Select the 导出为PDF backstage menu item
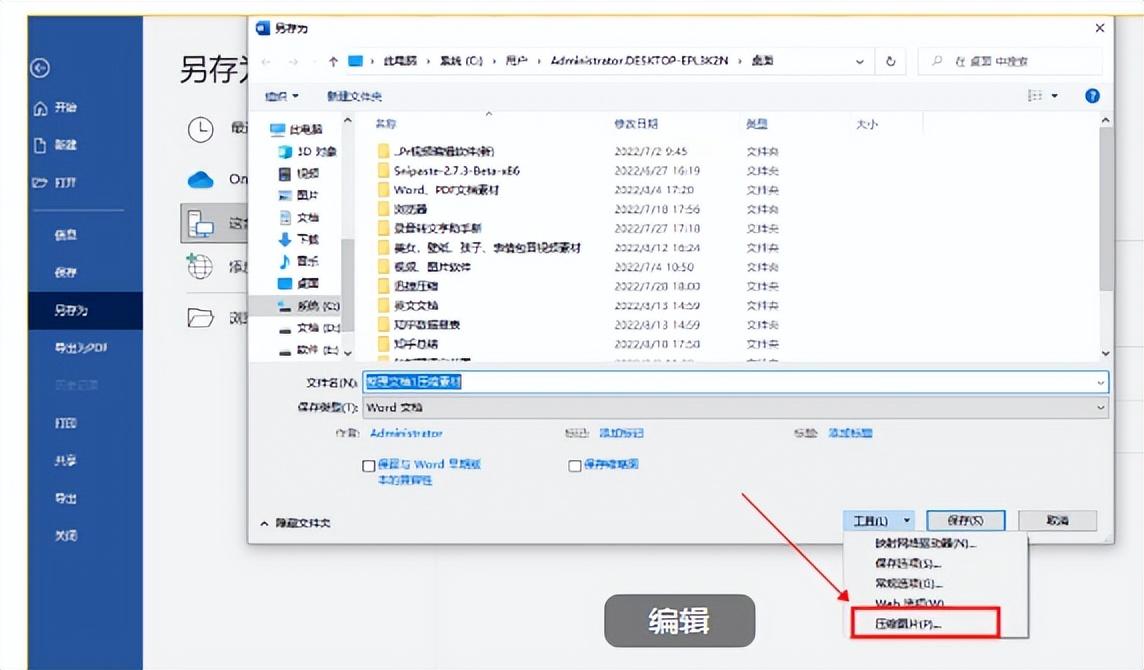The height and width of the screenshot is (670, 1144). [80, 348]
